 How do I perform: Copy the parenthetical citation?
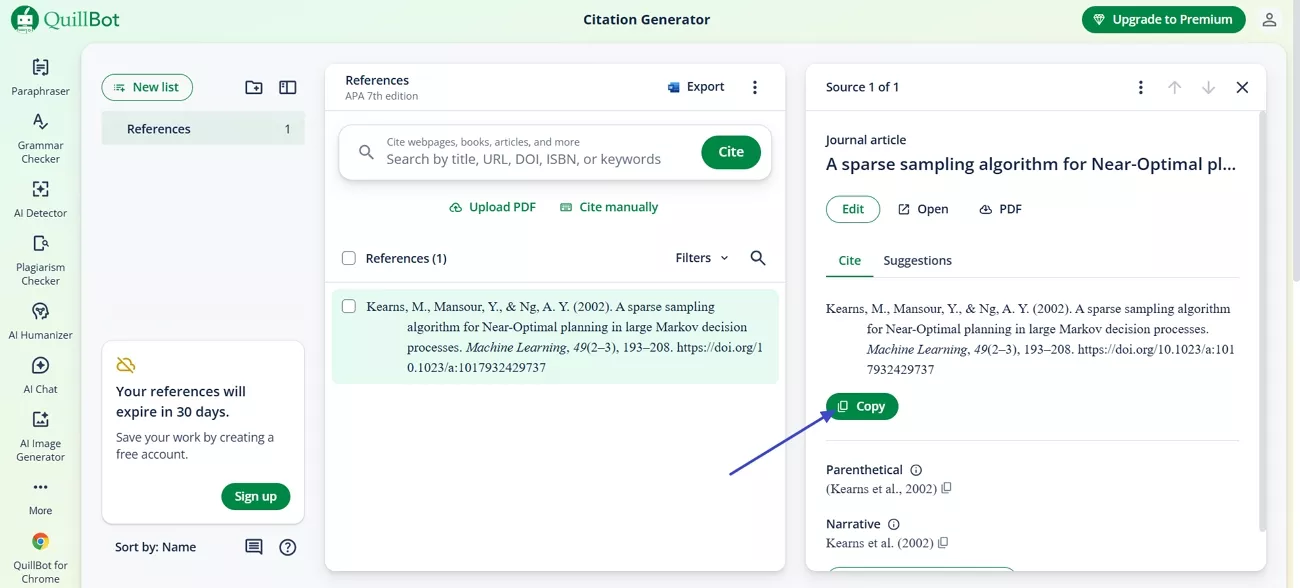945,488
